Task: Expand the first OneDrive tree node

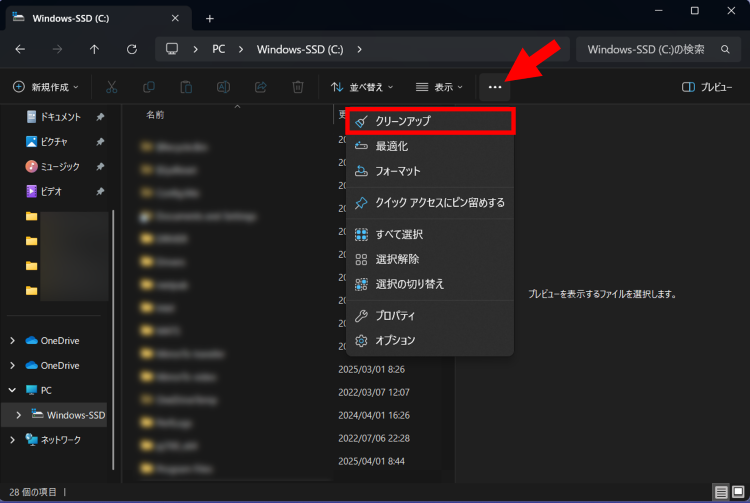Action: pos(12,340)
